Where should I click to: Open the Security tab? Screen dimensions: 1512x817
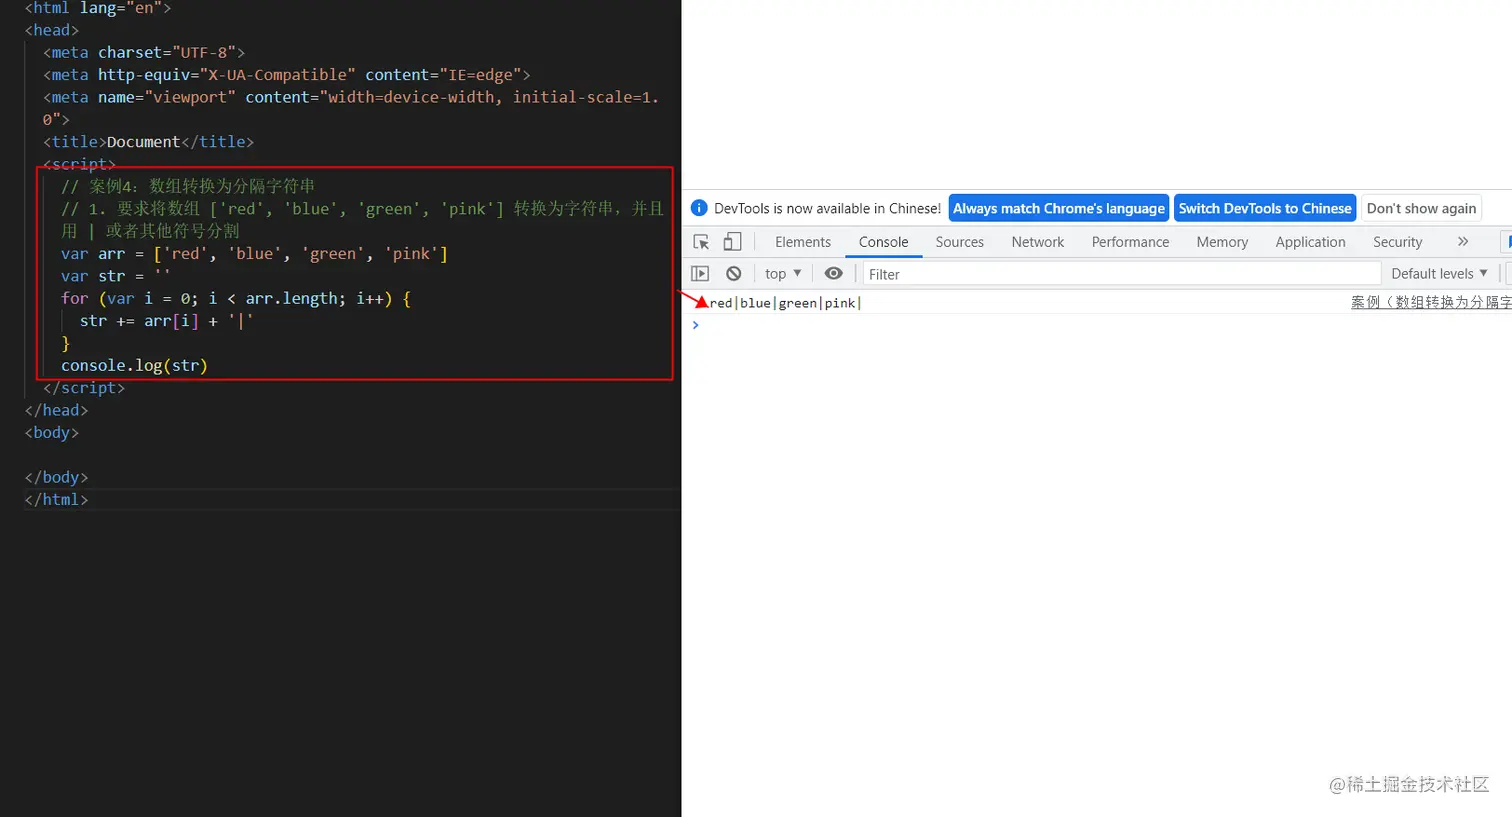1397,242
